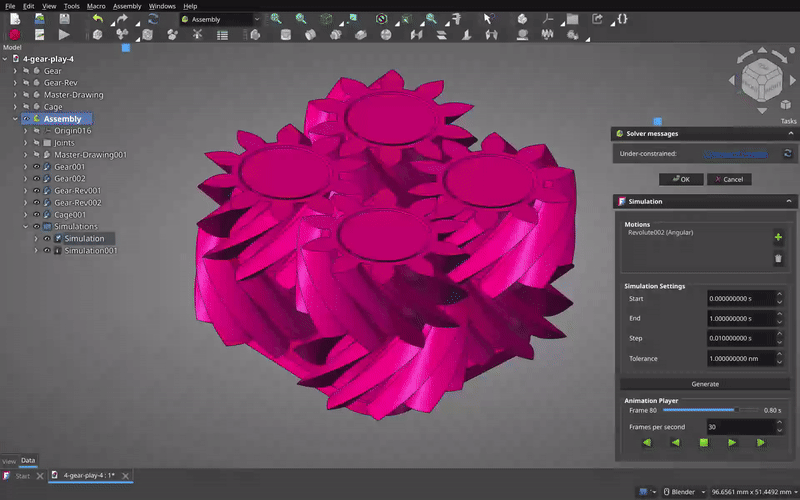The image size is (800, 500).
Task: Open the Assembly workbench dropdown
Action: (x=220, y=19)
